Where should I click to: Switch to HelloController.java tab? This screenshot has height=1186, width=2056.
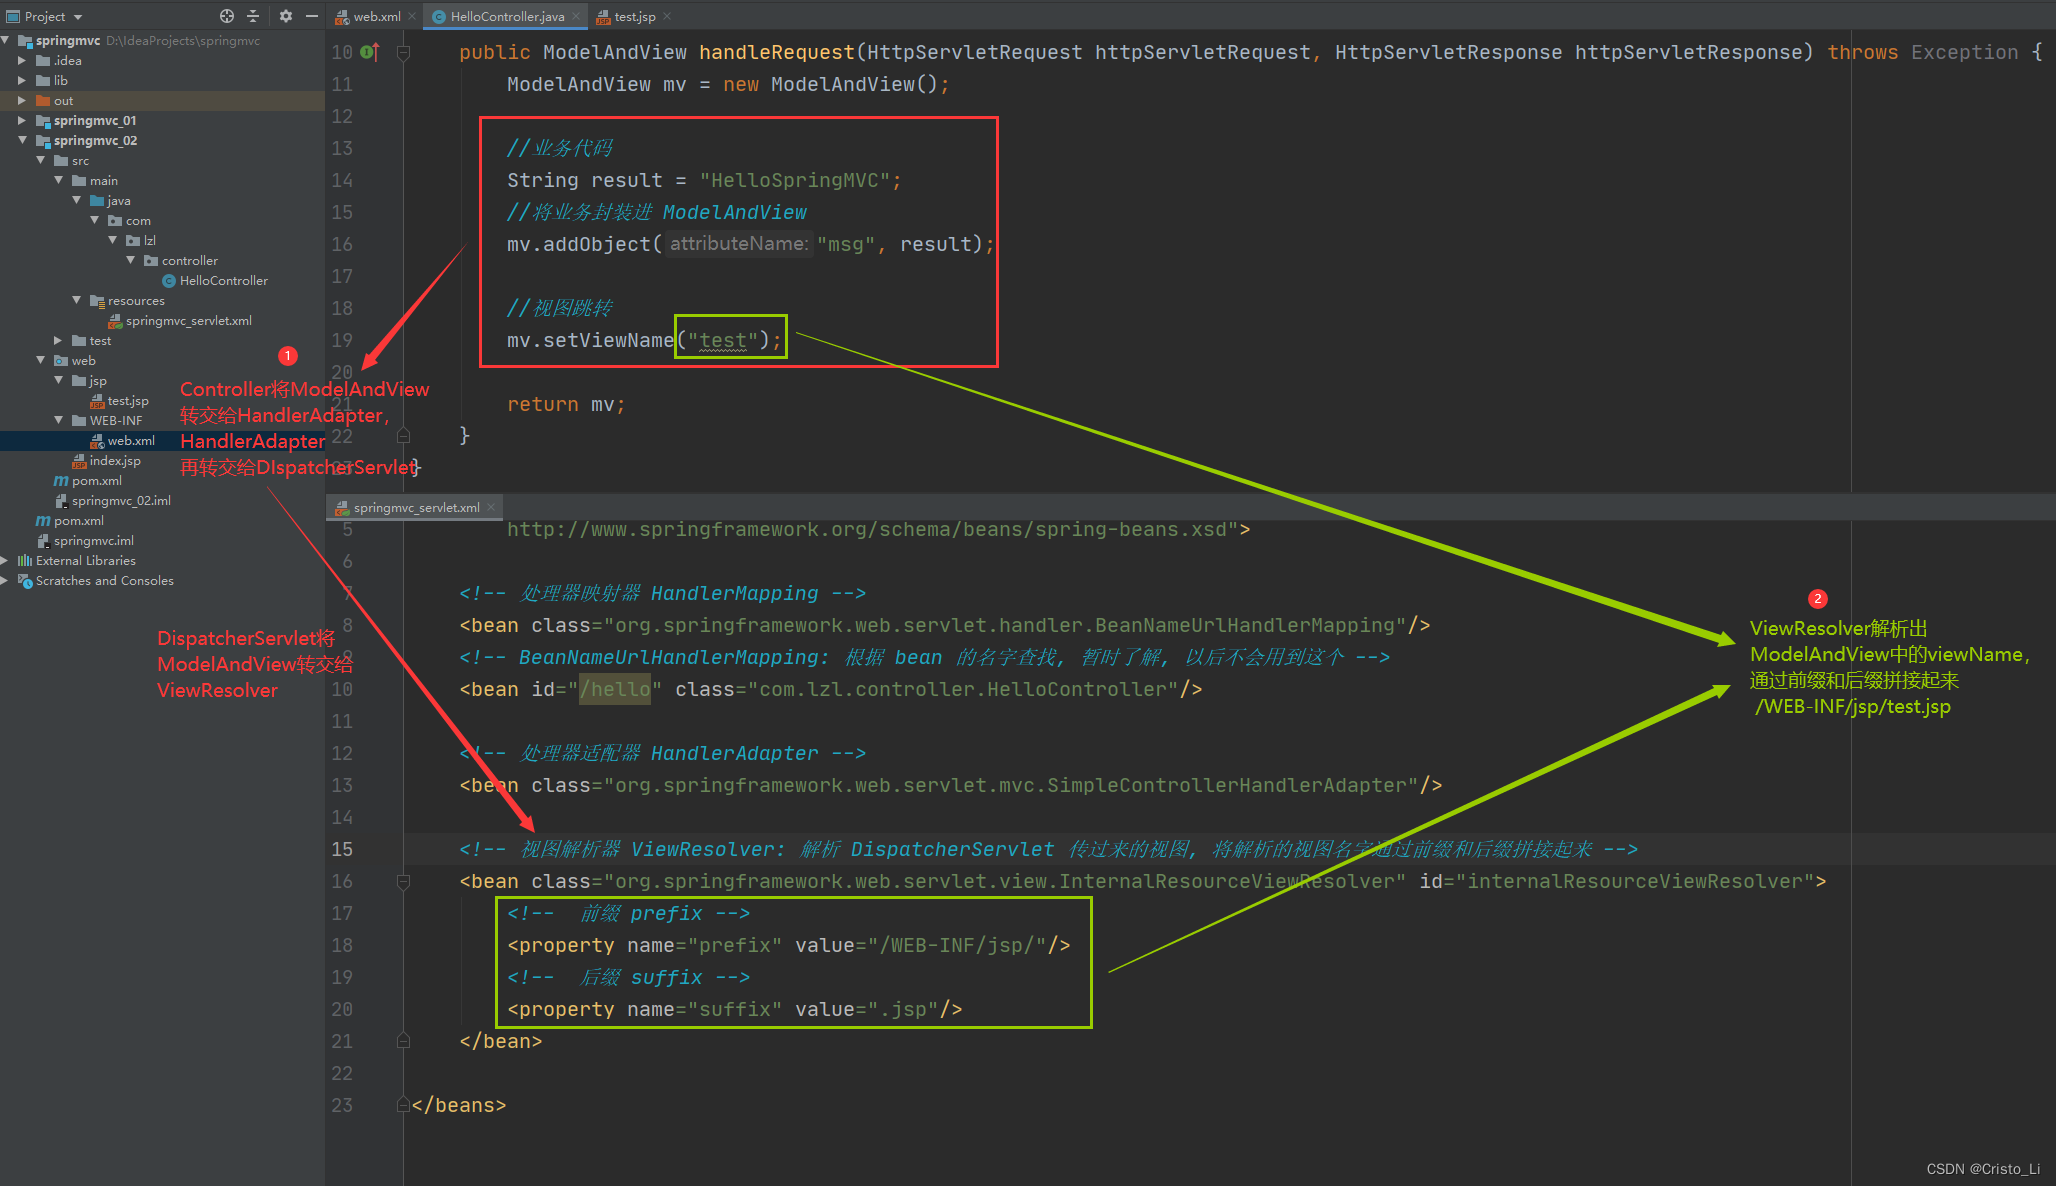(x=507, y=16)
